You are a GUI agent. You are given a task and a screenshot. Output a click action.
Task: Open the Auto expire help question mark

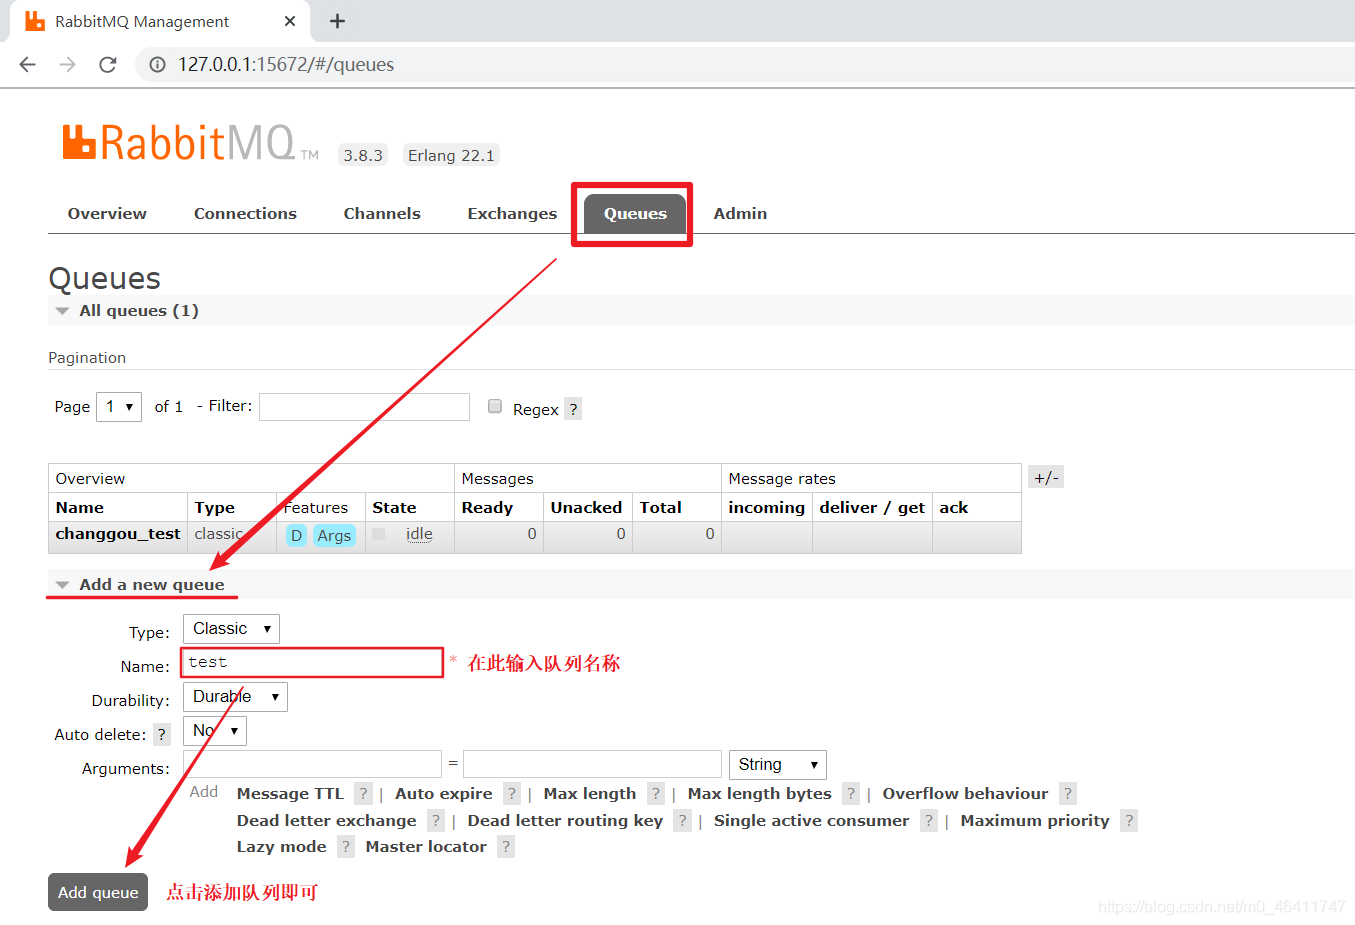click(x=512, y=793)
